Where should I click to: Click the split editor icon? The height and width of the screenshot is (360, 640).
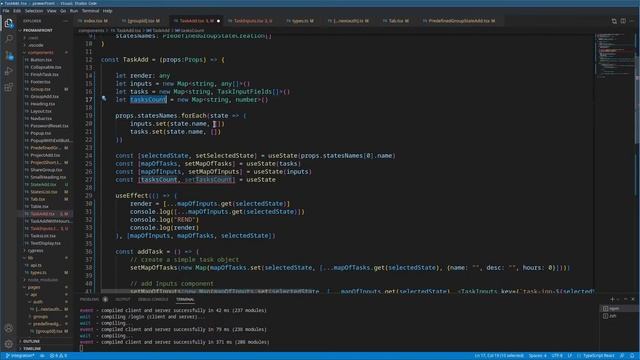pyautogui.click(x=623, y=21)
